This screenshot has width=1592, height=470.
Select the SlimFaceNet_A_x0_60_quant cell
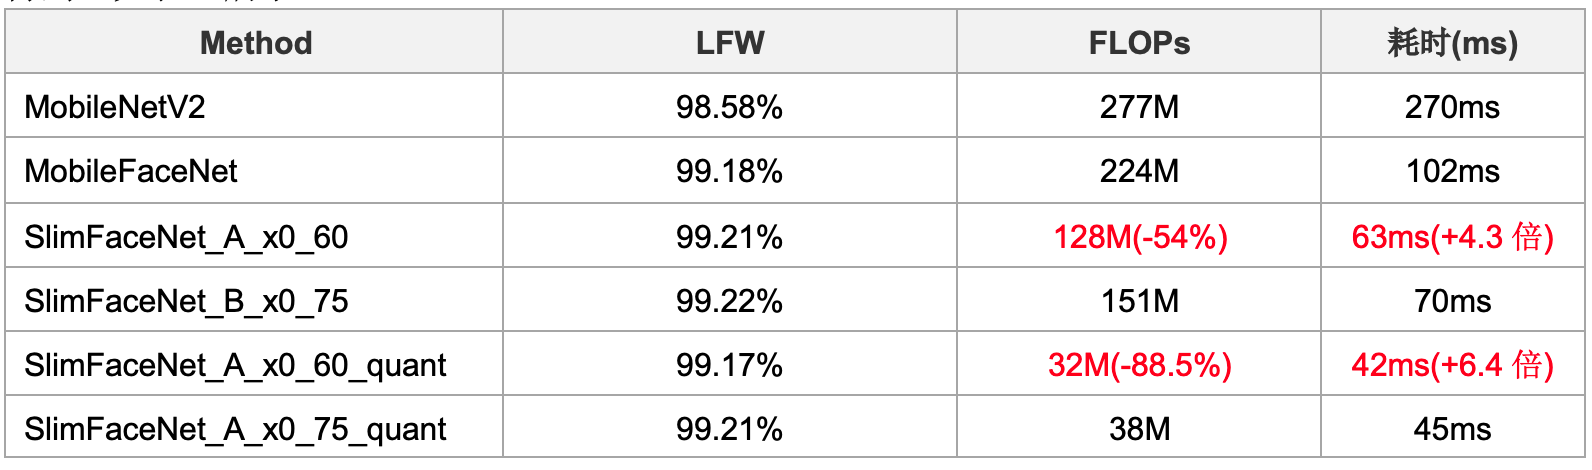255,365
